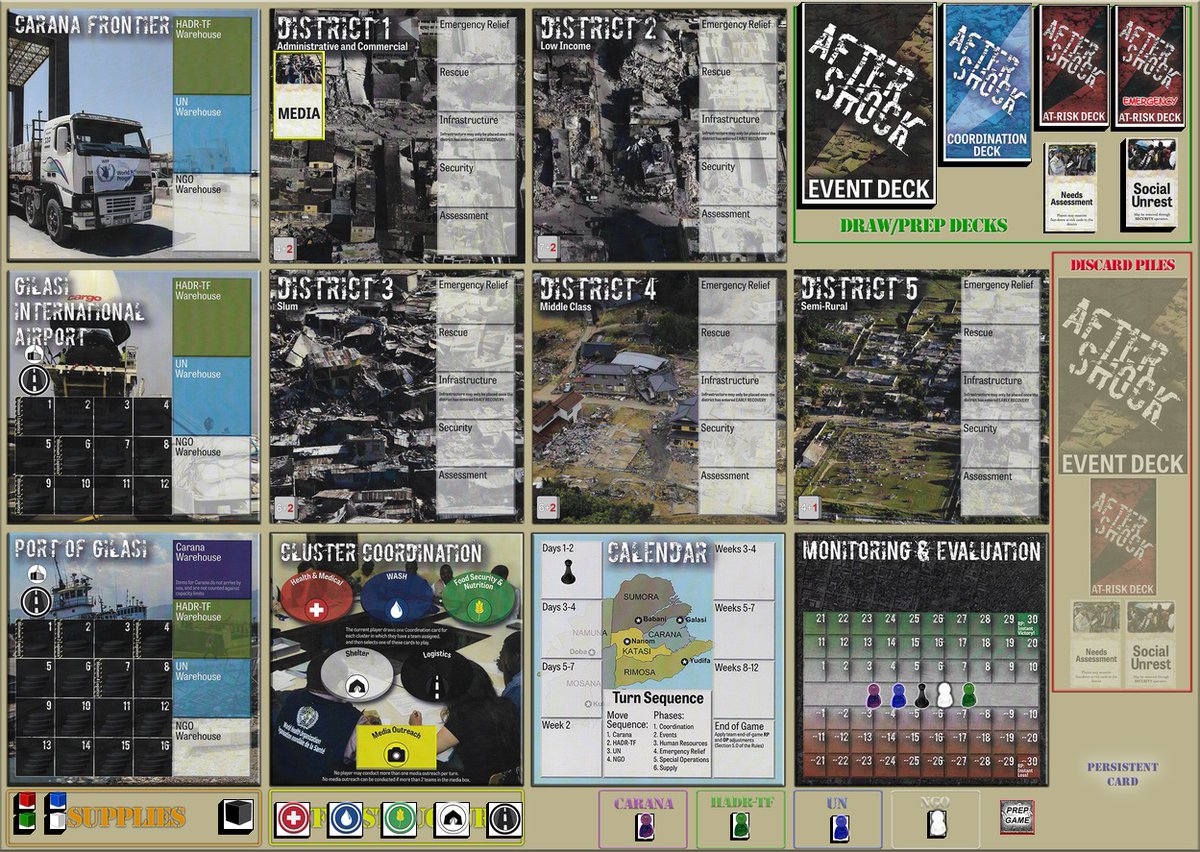
Task: Click Social Unrest in discard piles
Action: [x=1150, y=642]
